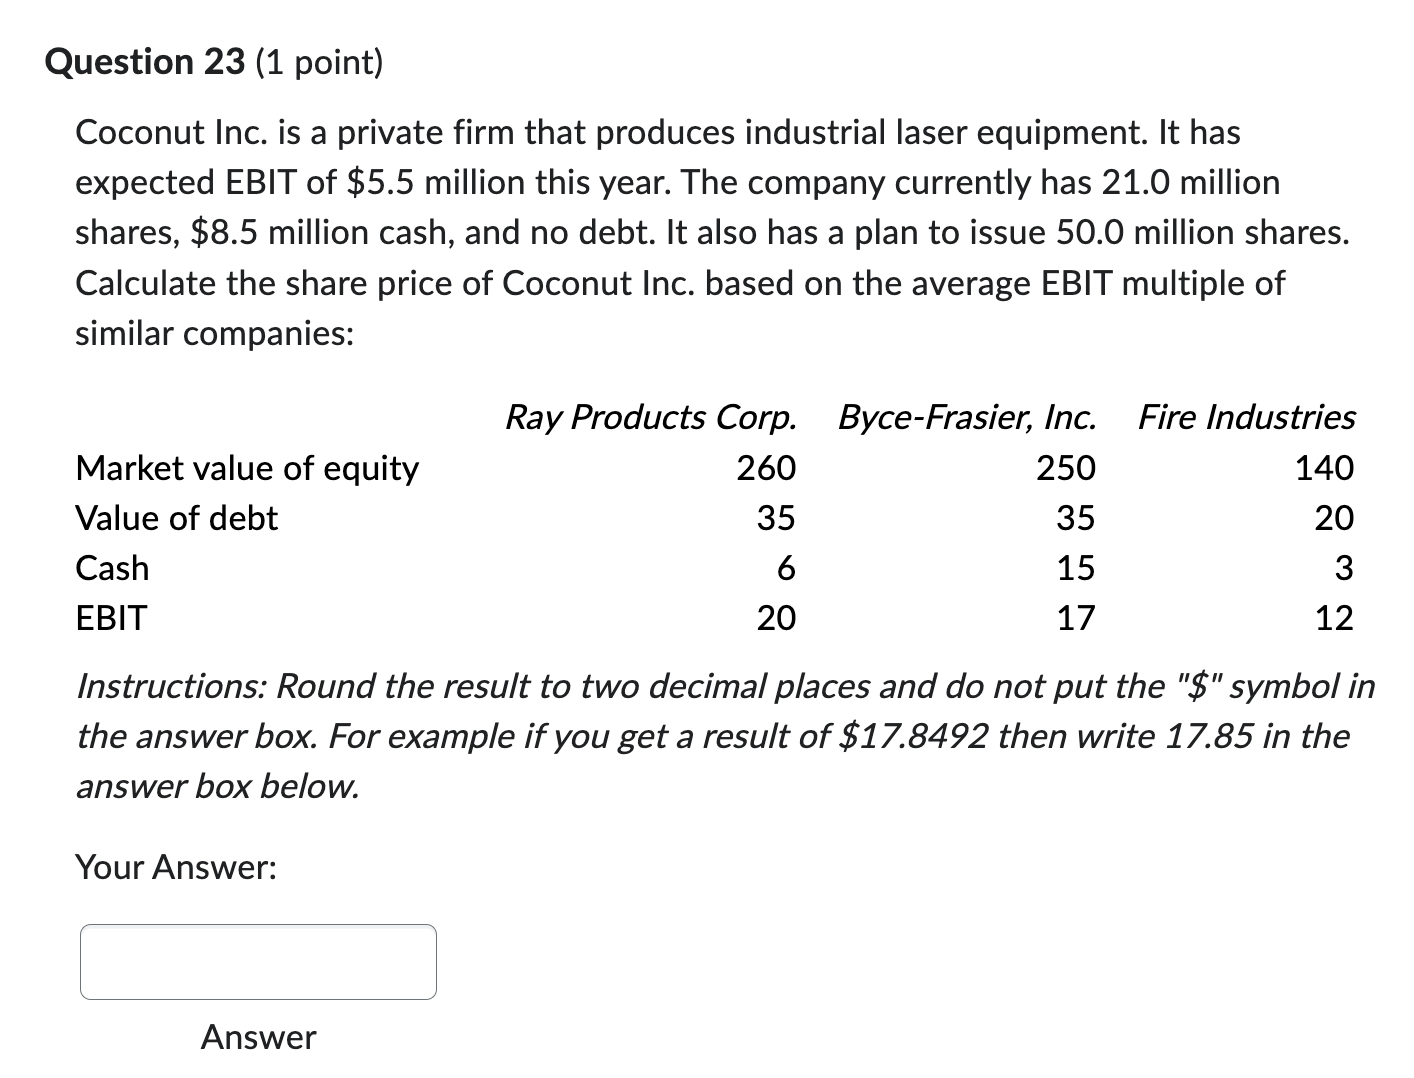Click the italic Instructions paragraph
Screen dimensions: 1414x1078
pos(700,736)
